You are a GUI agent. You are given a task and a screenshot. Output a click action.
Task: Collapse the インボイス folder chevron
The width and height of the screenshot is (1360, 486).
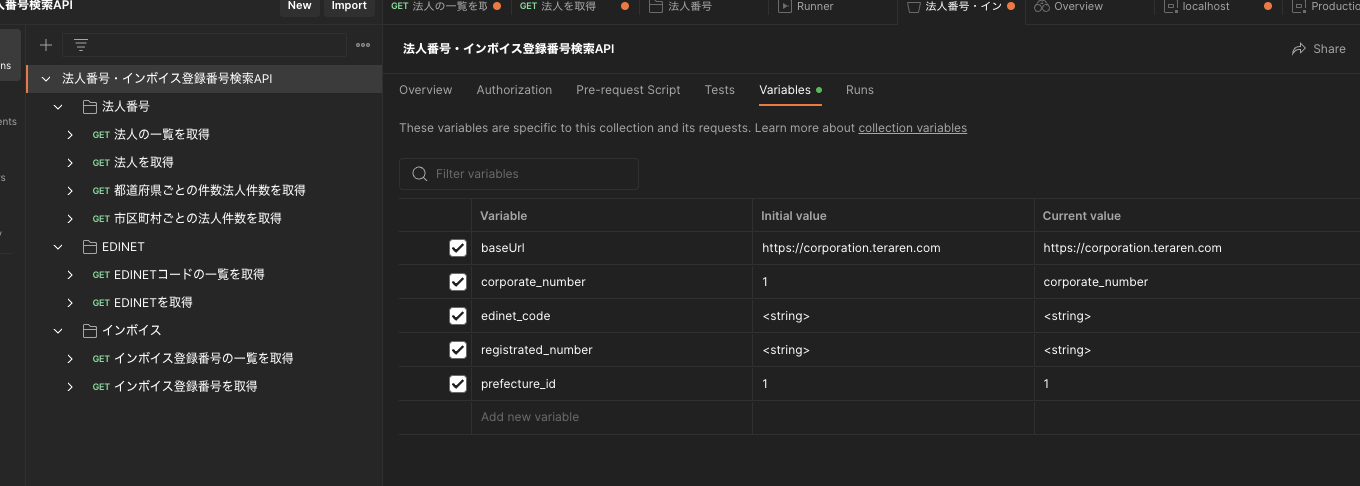58,330
